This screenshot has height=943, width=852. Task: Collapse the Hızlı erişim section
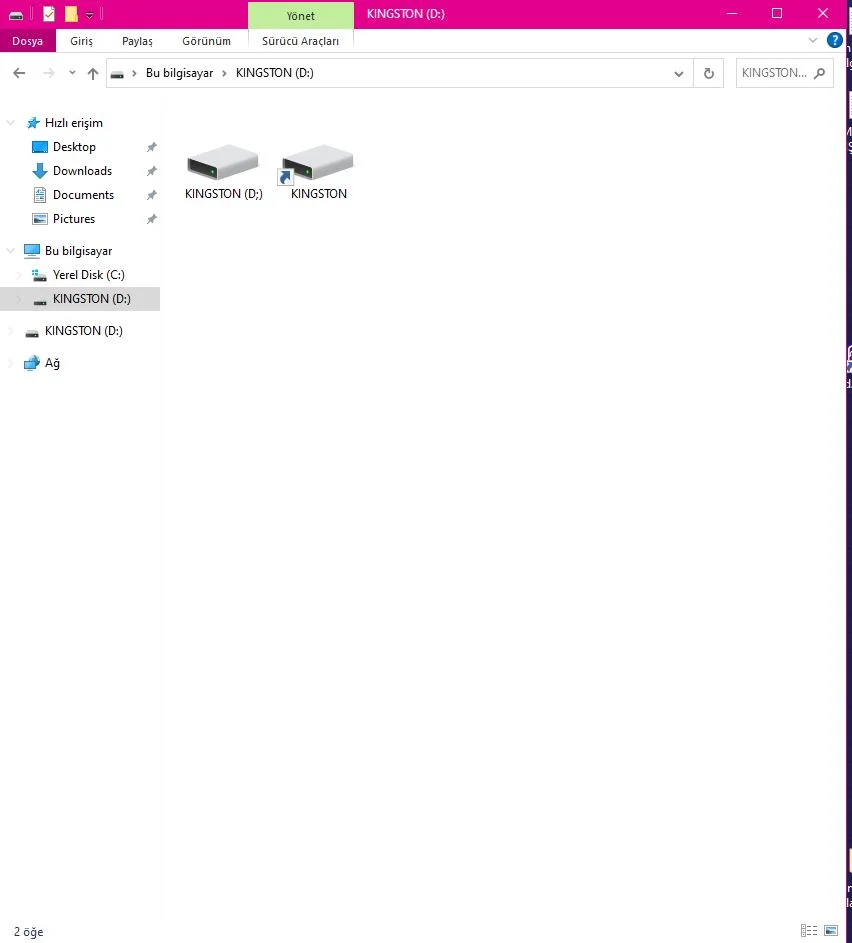(x=11, y=123)
